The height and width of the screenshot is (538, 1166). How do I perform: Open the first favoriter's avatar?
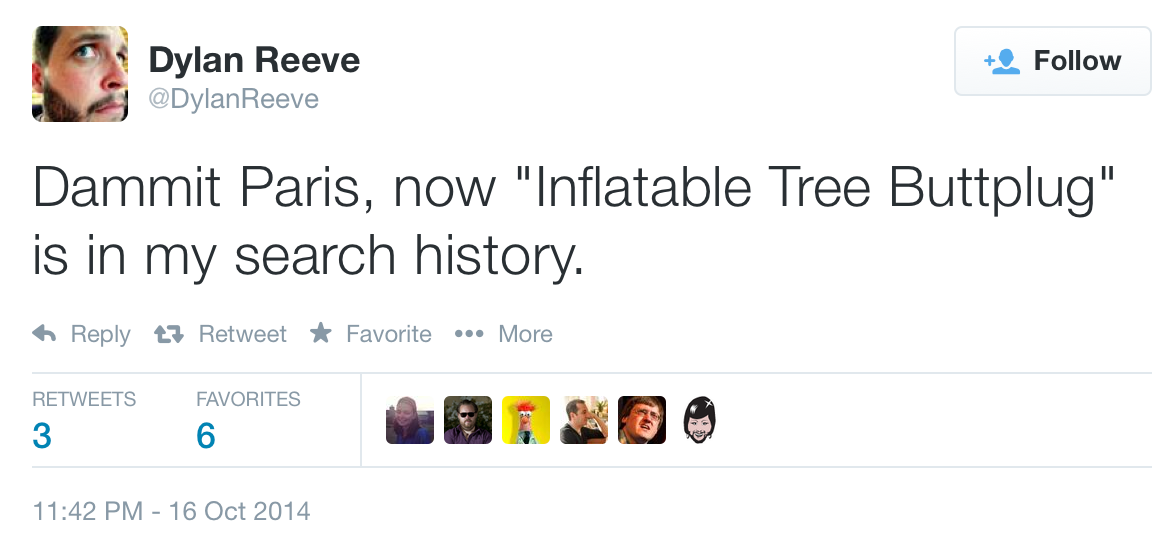410,420
